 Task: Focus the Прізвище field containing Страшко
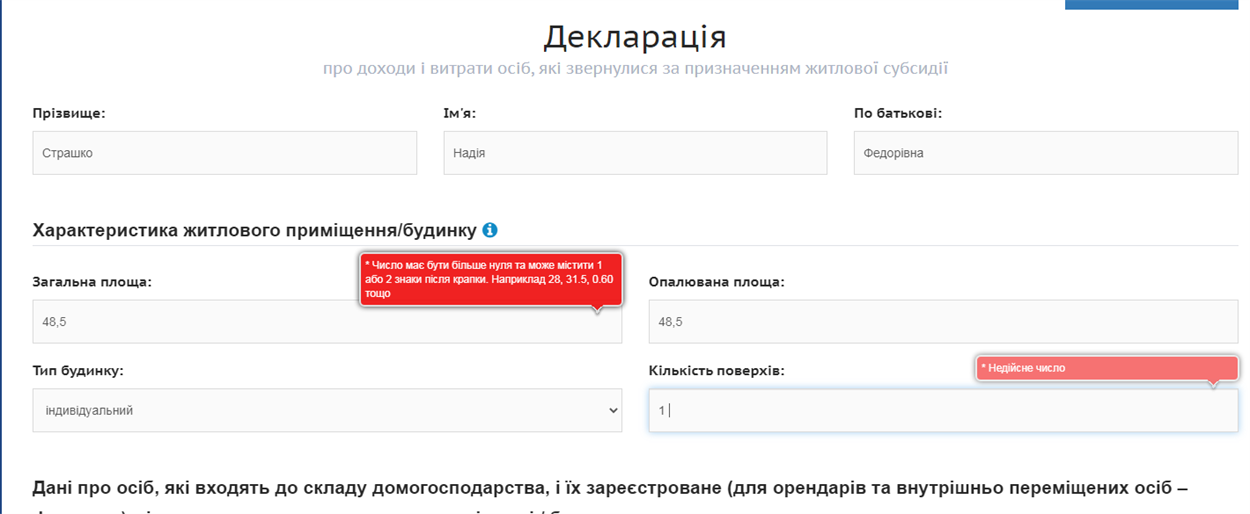pyautogui.click(x=225, y=153)
